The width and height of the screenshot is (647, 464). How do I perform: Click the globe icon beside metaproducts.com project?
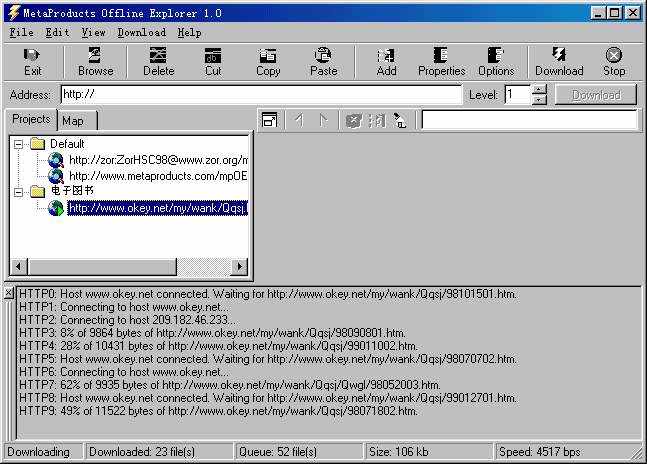point(56,176)
